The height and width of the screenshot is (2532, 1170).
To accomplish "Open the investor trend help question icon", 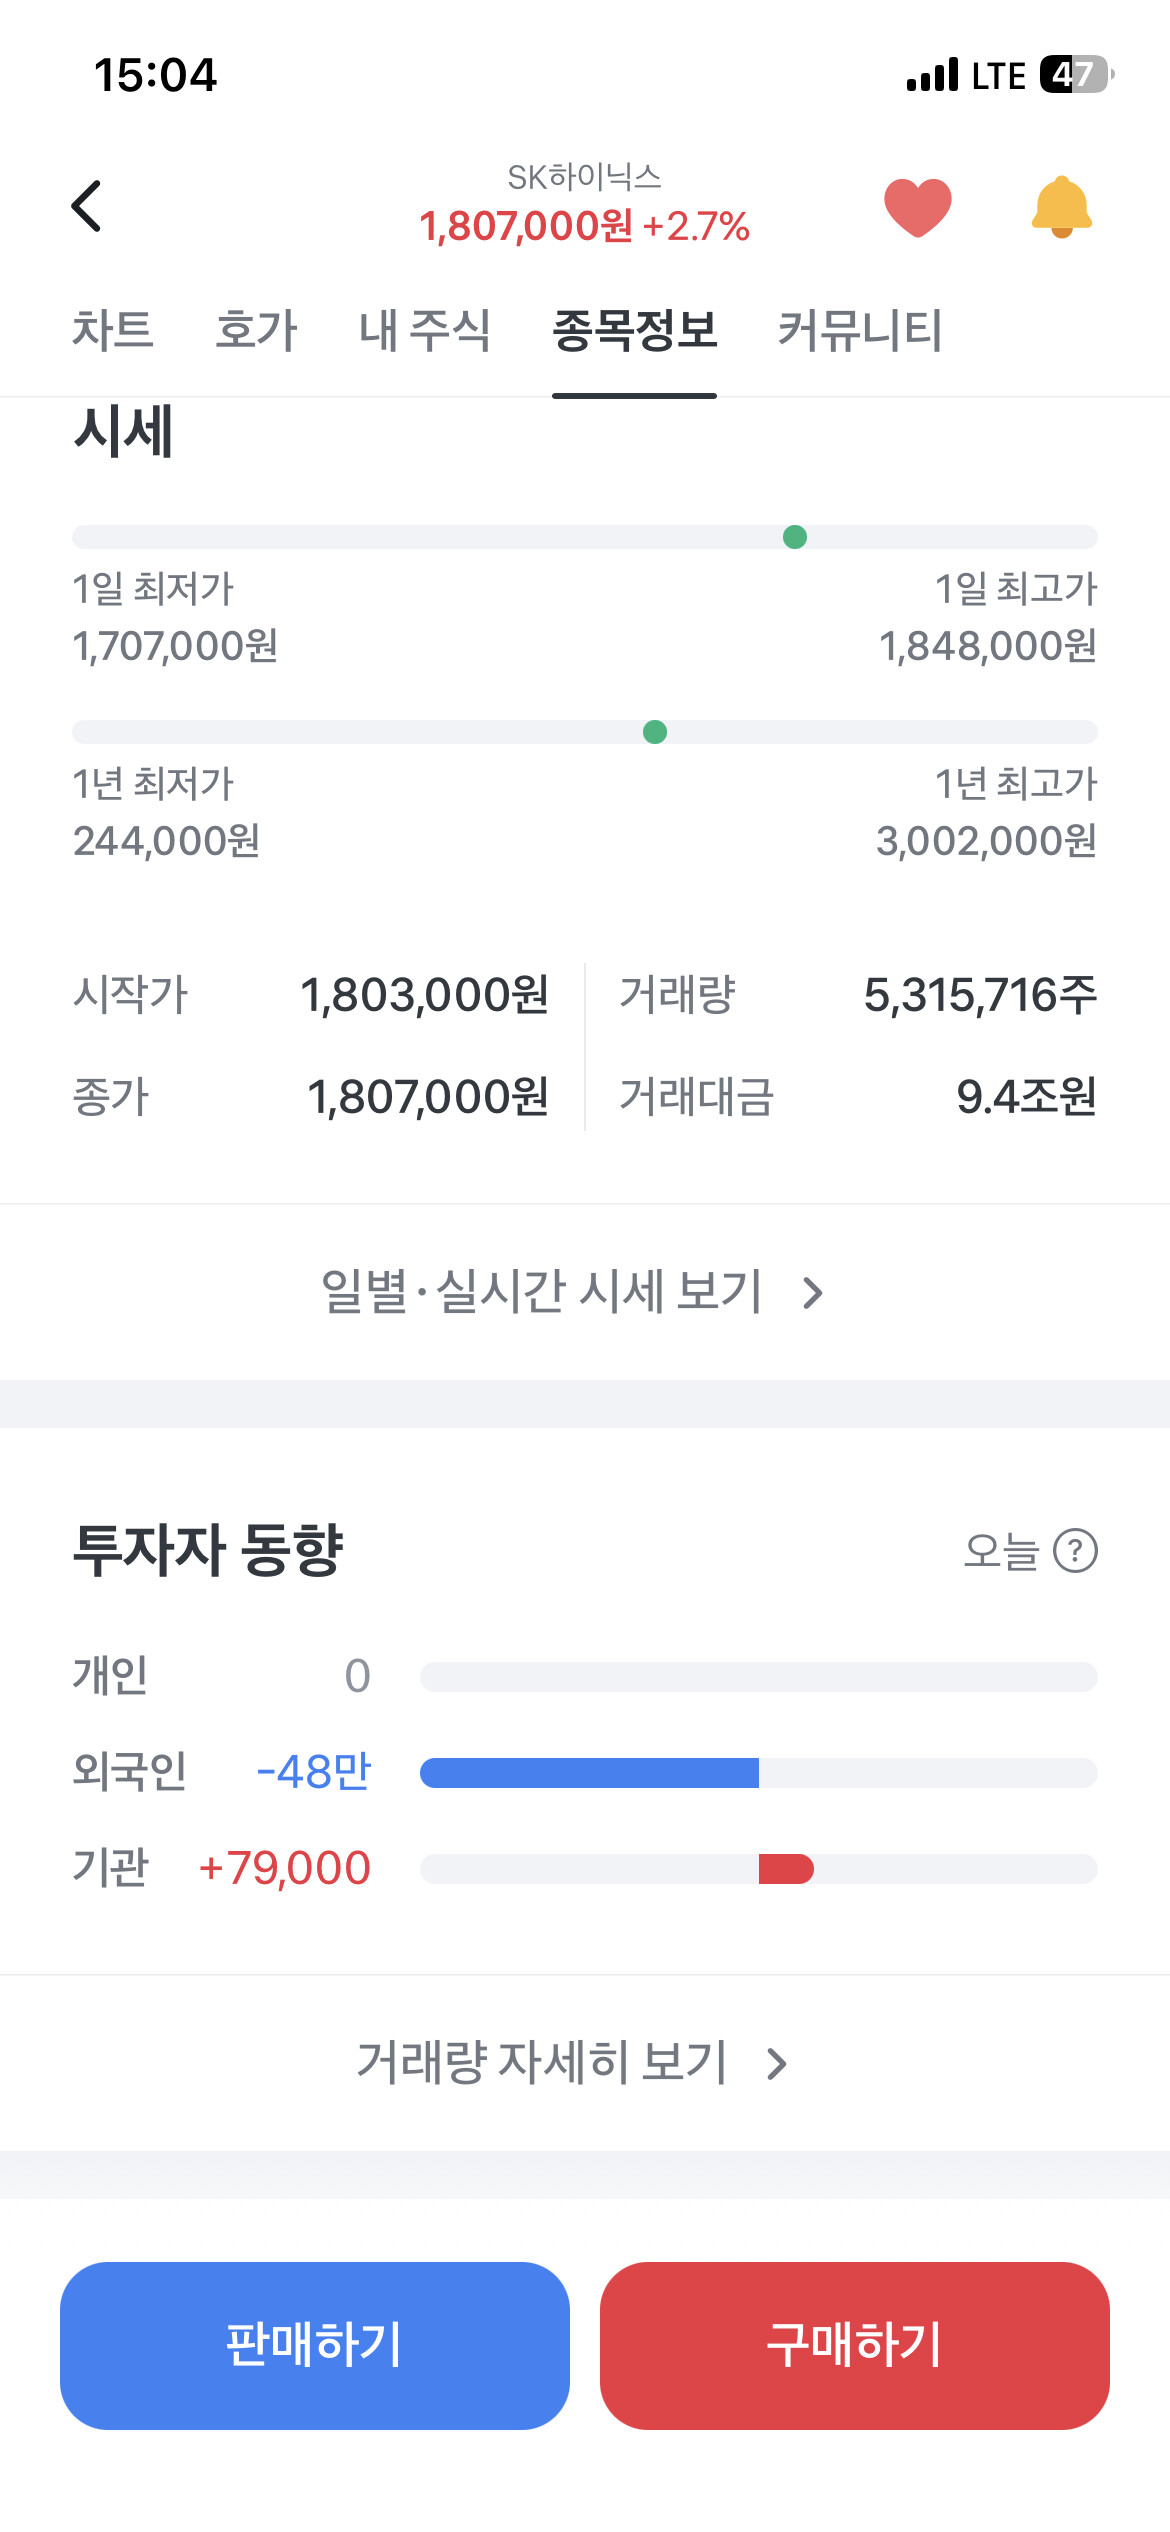I will 1076,1551.
